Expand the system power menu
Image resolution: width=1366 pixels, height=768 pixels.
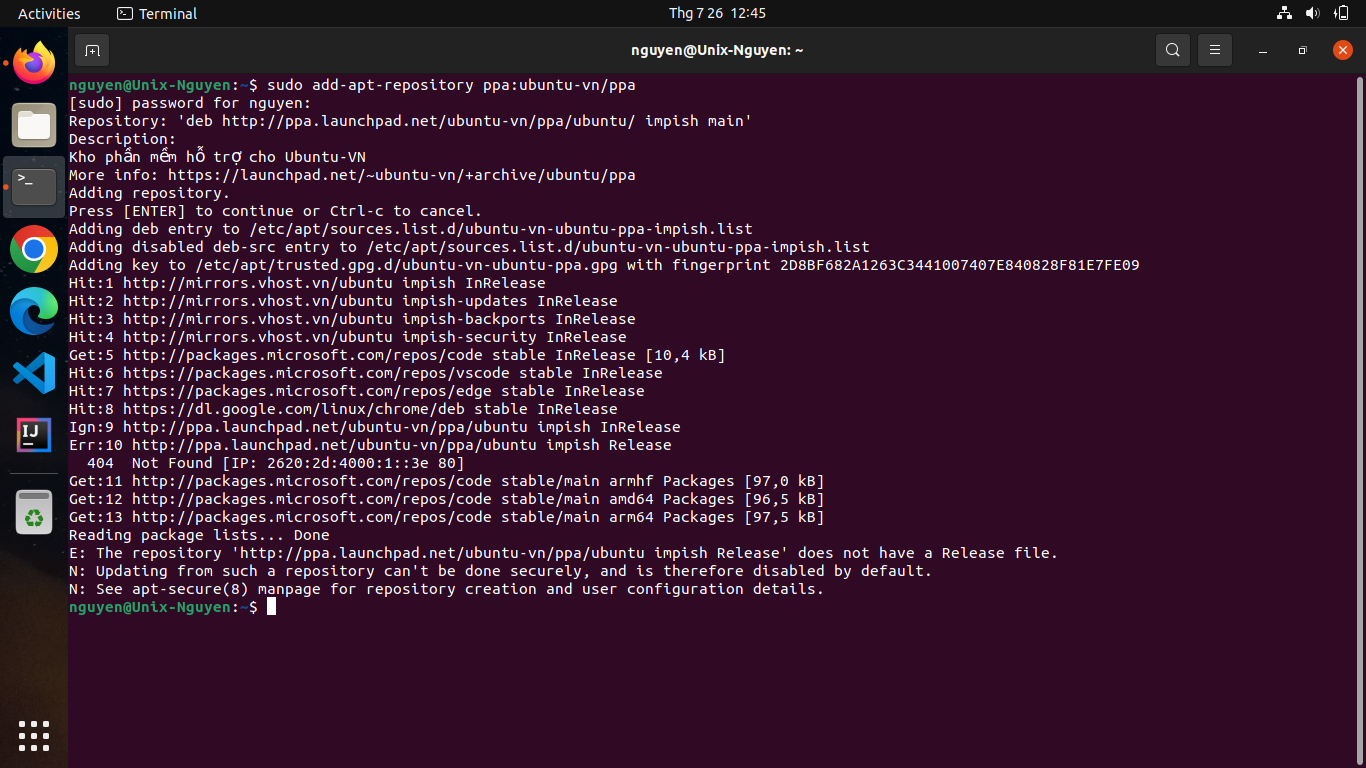click(x=1341, y=13)
